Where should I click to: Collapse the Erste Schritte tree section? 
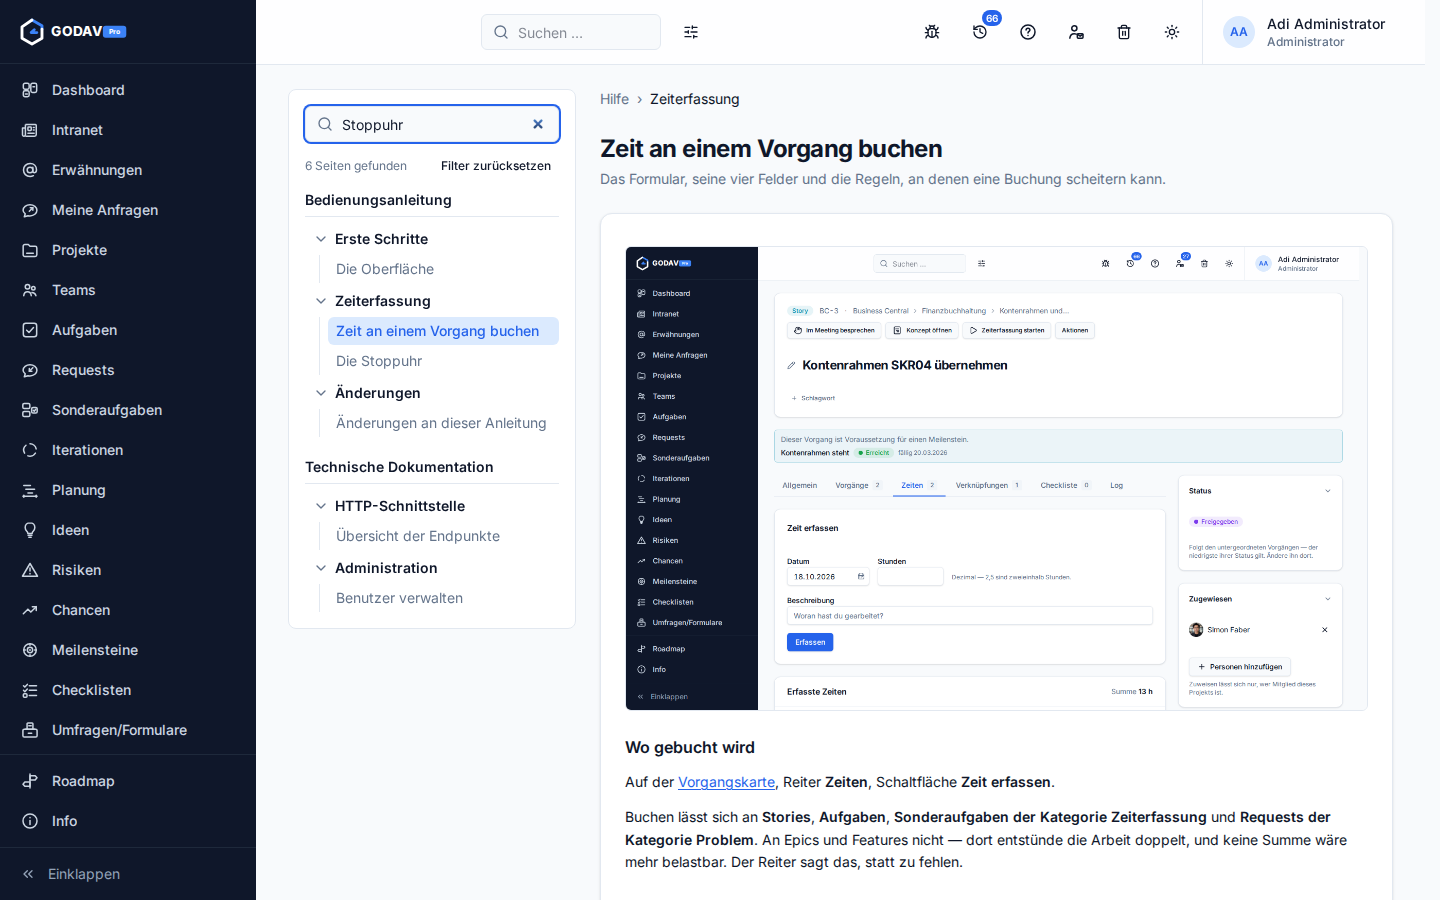click(321, 239)
